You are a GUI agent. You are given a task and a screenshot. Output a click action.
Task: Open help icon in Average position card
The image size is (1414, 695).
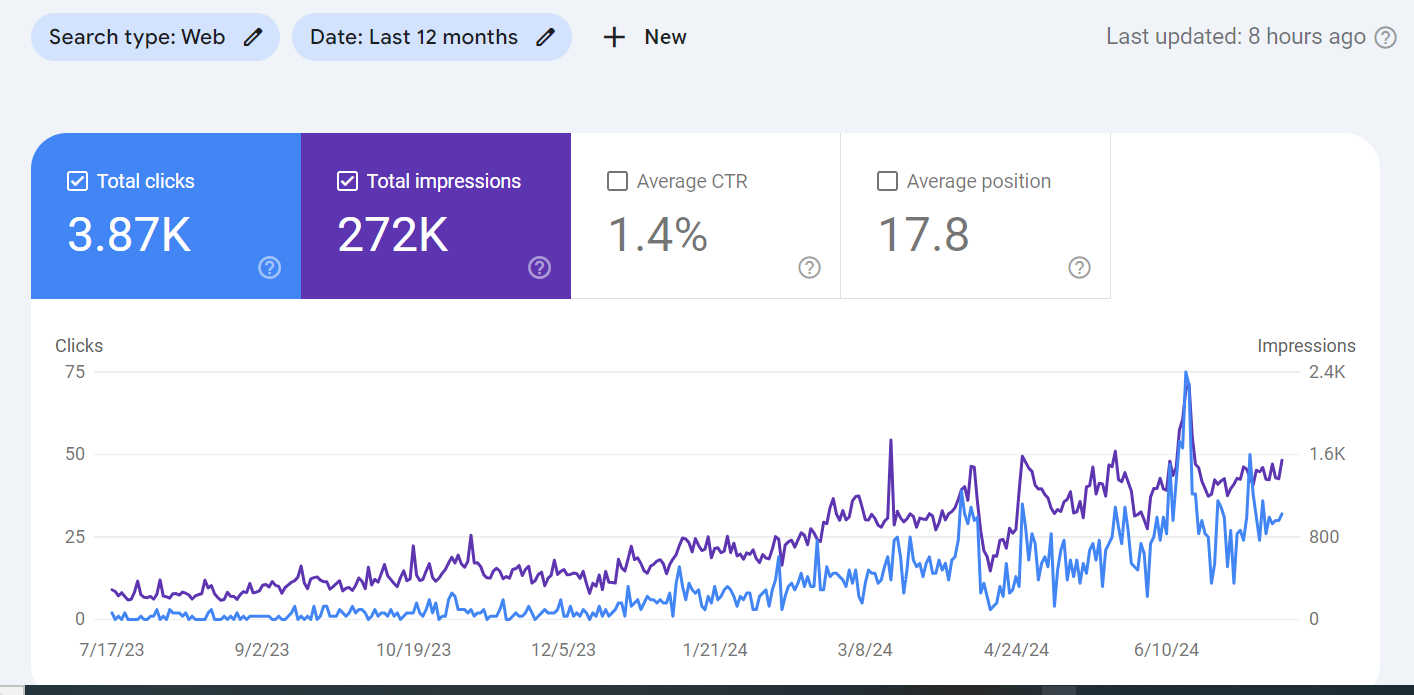tap(1079, 267)
